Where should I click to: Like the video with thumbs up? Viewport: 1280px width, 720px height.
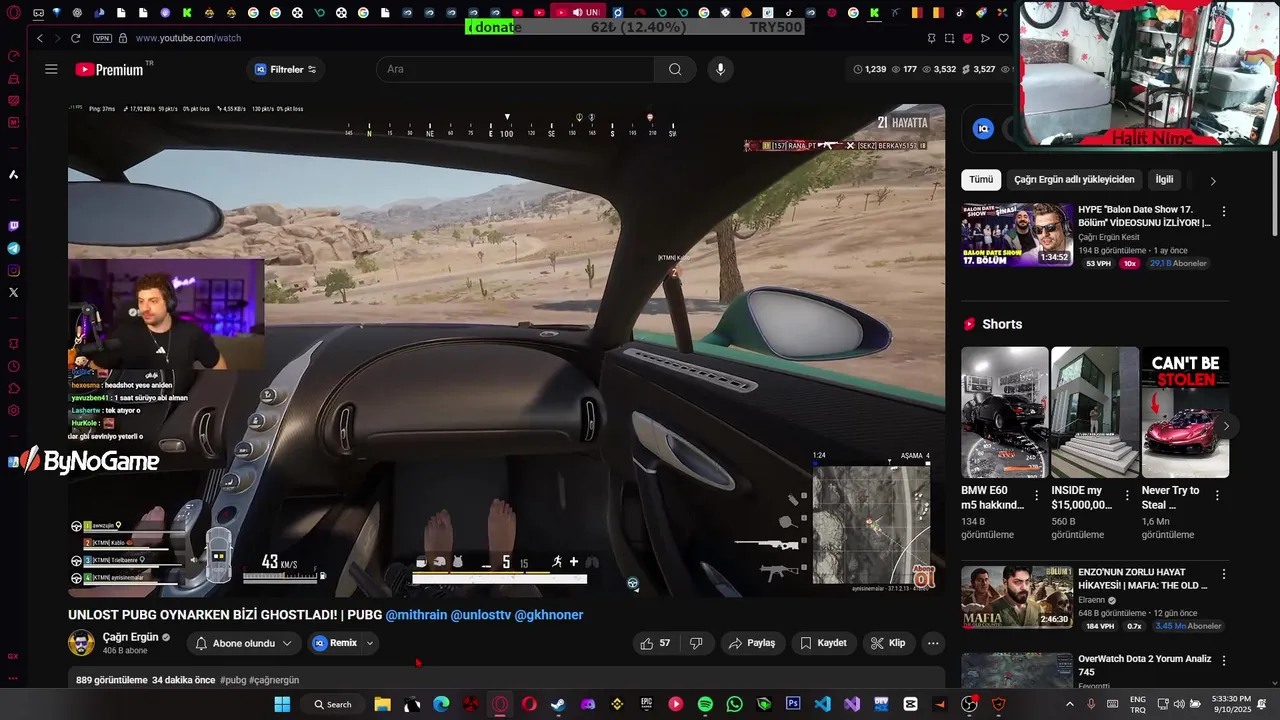click(655, 643)
